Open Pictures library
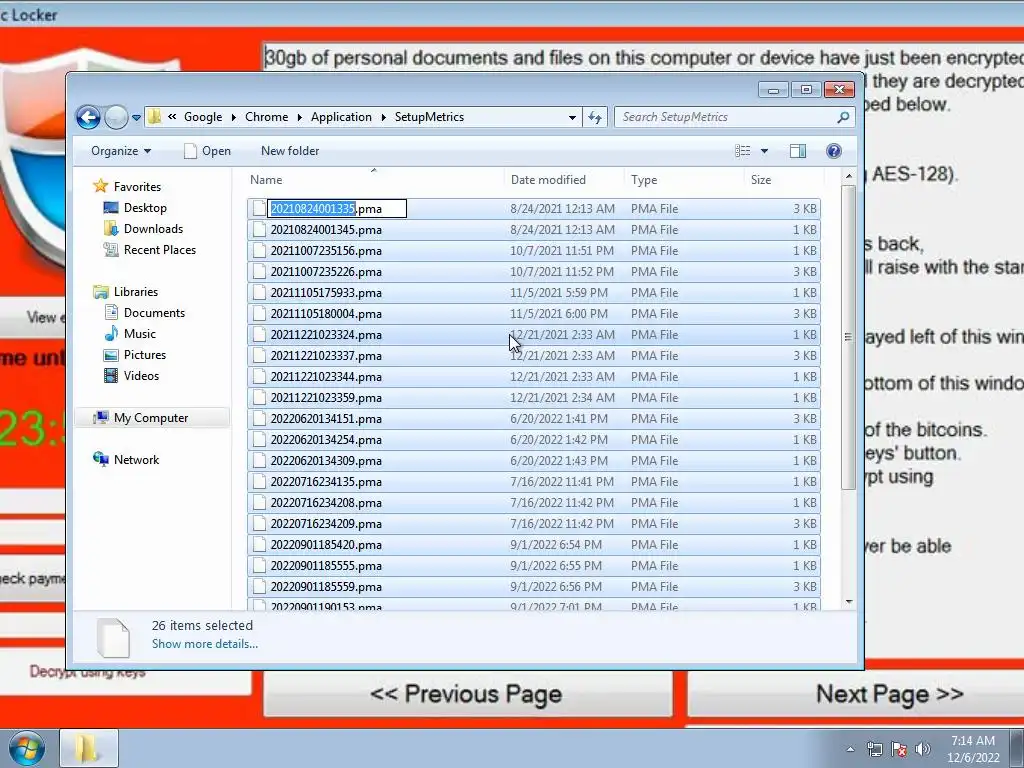 tap(144, 355)
